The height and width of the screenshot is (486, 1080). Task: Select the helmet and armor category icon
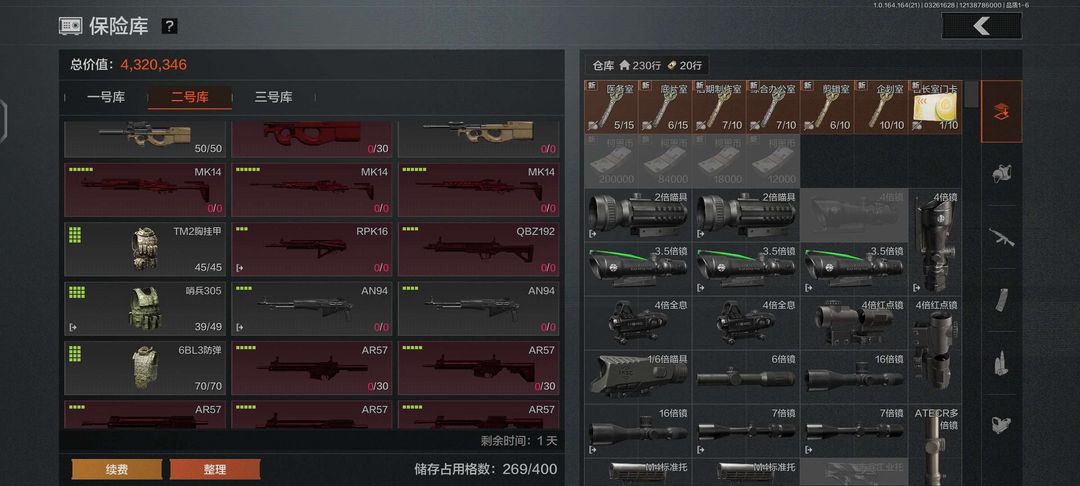pos(1001,173)
